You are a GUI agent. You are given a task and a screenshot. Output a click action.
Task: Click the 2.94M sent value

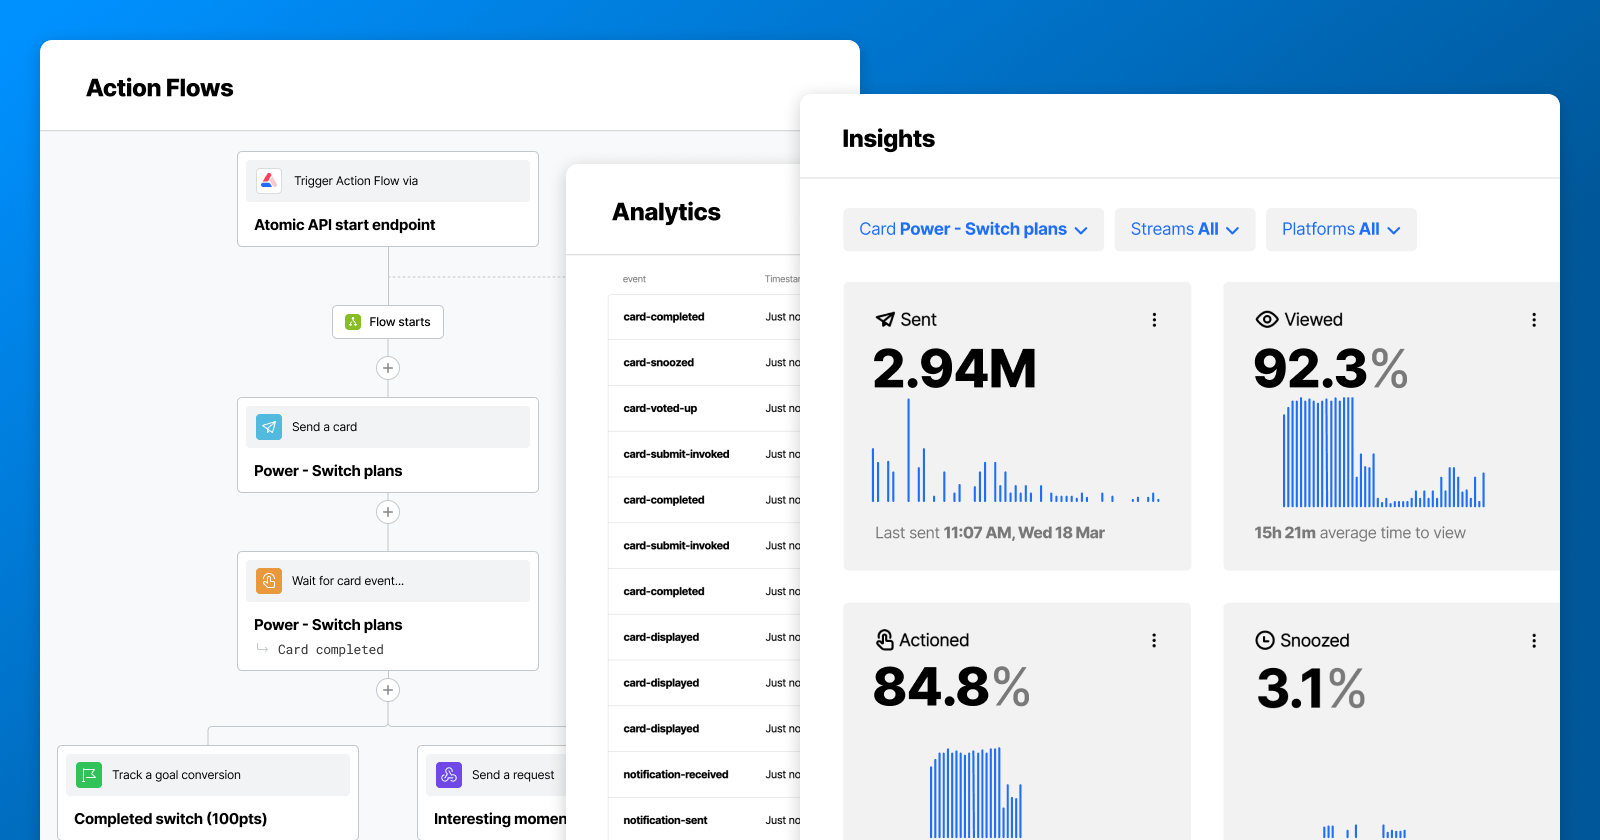(x=954, y=369)
